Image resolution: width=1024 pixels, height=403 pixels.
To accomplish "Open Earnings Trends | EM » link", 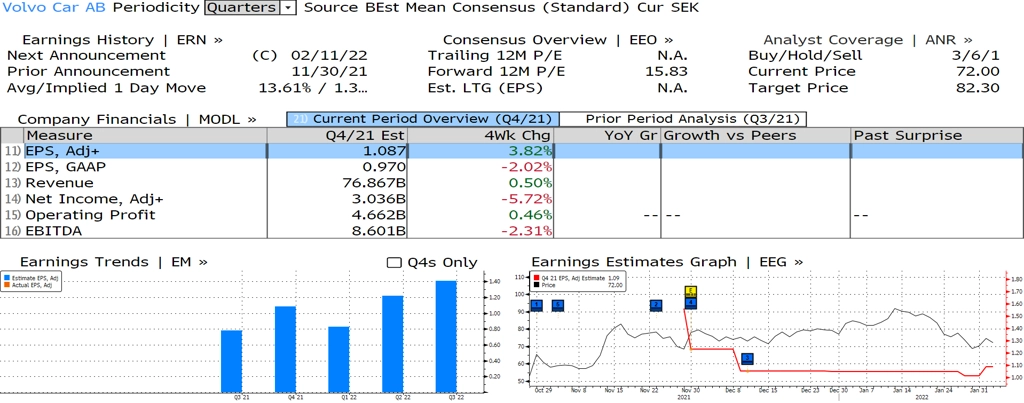I will pyautogui.click(x=114, y=262).
